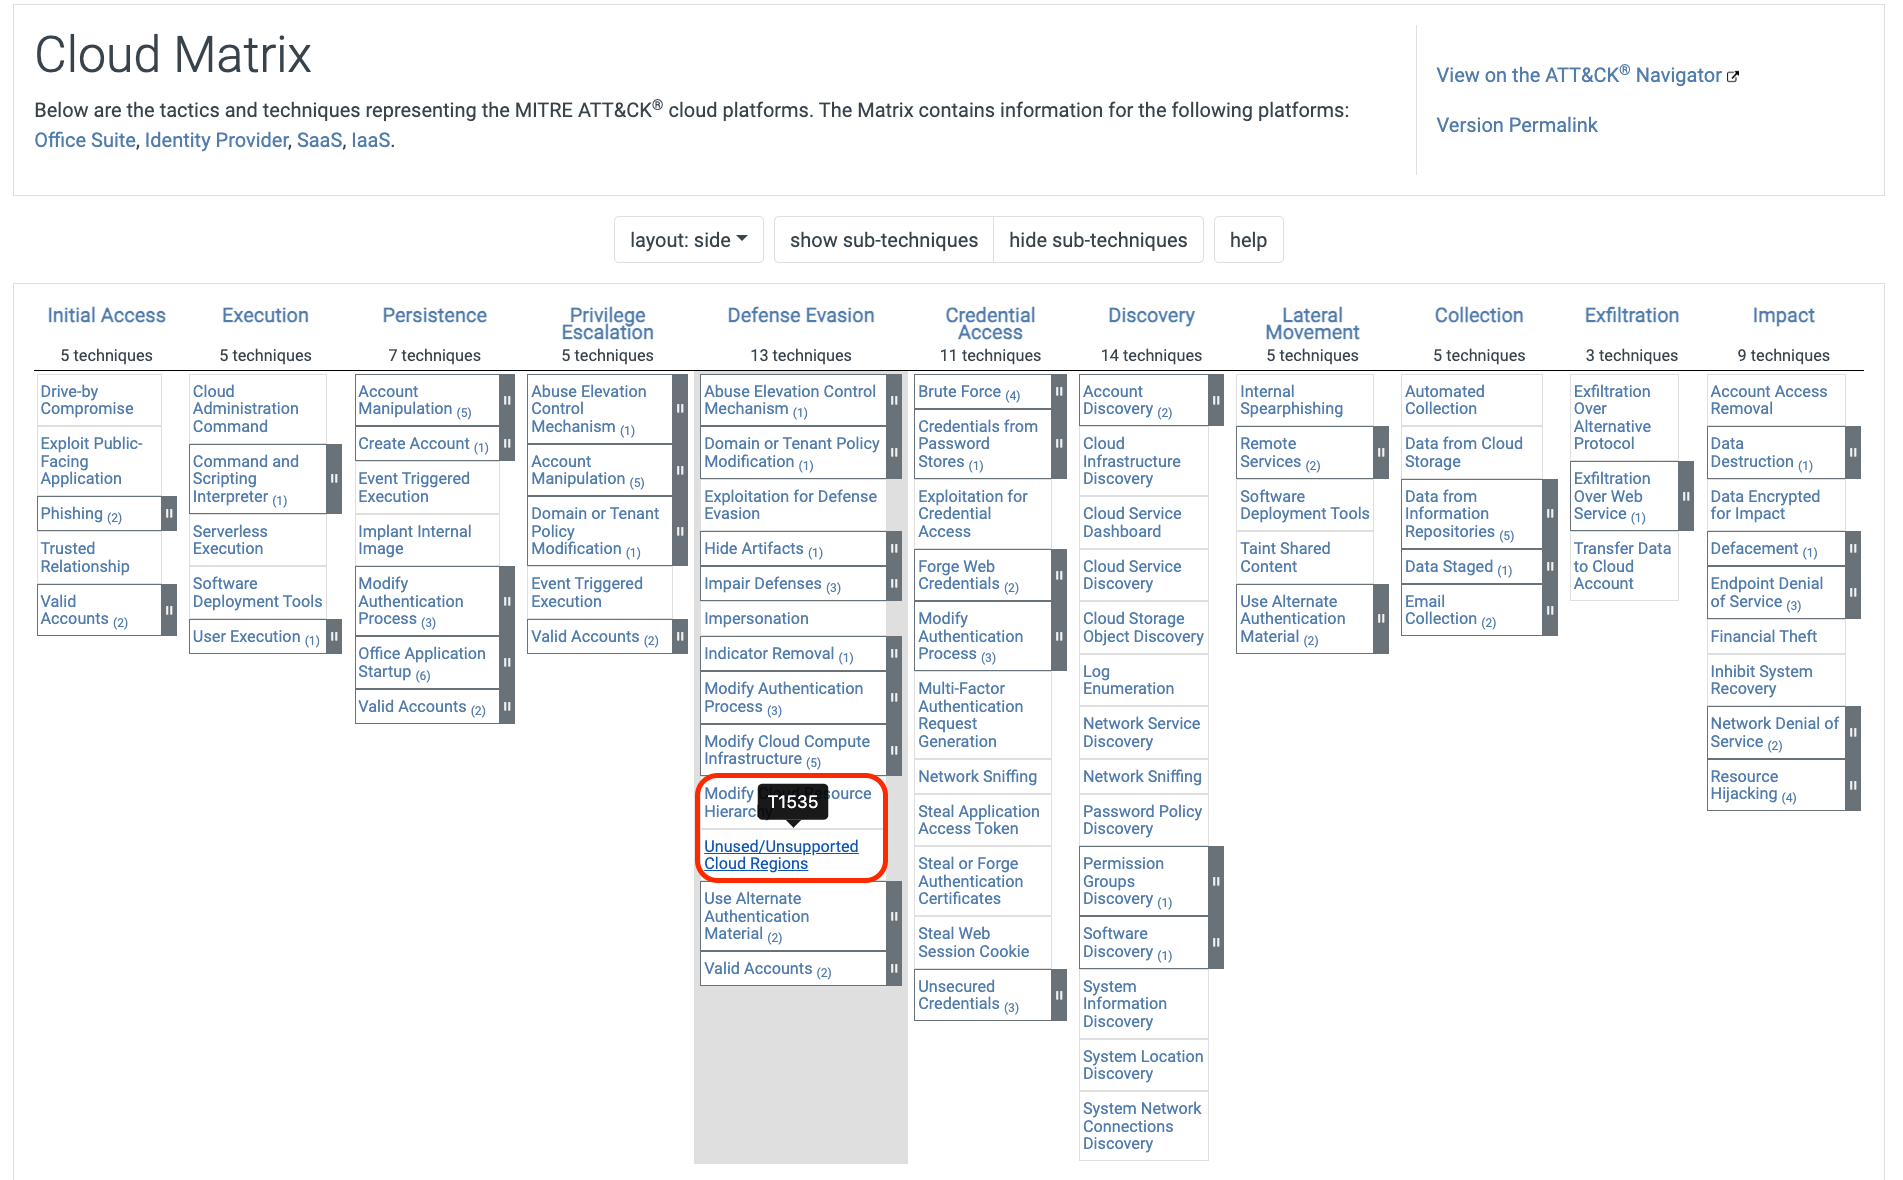The image size is (1903, 1180).
Task: Click the external-link icon beside ATT&CK Navigator
Action: click(x=1734, y=74)
